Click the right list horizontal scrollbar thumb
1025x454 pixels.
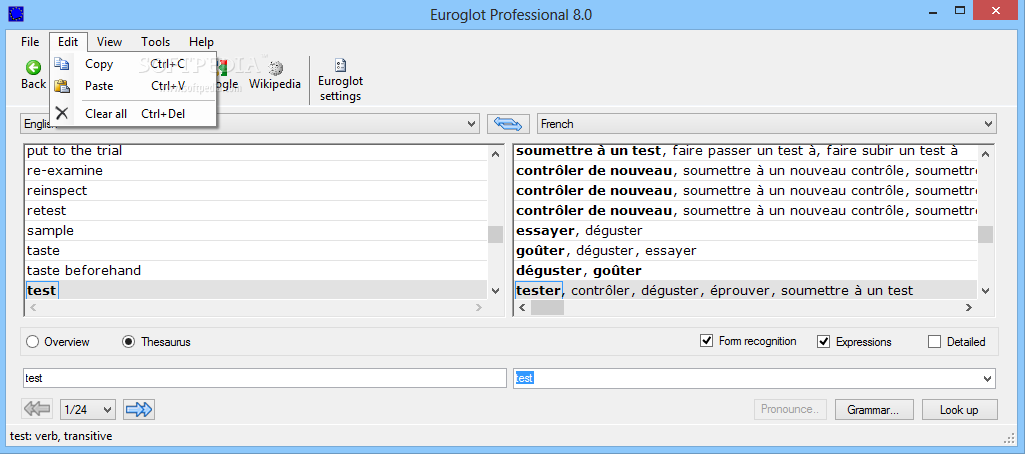click(x=547, y=308)
